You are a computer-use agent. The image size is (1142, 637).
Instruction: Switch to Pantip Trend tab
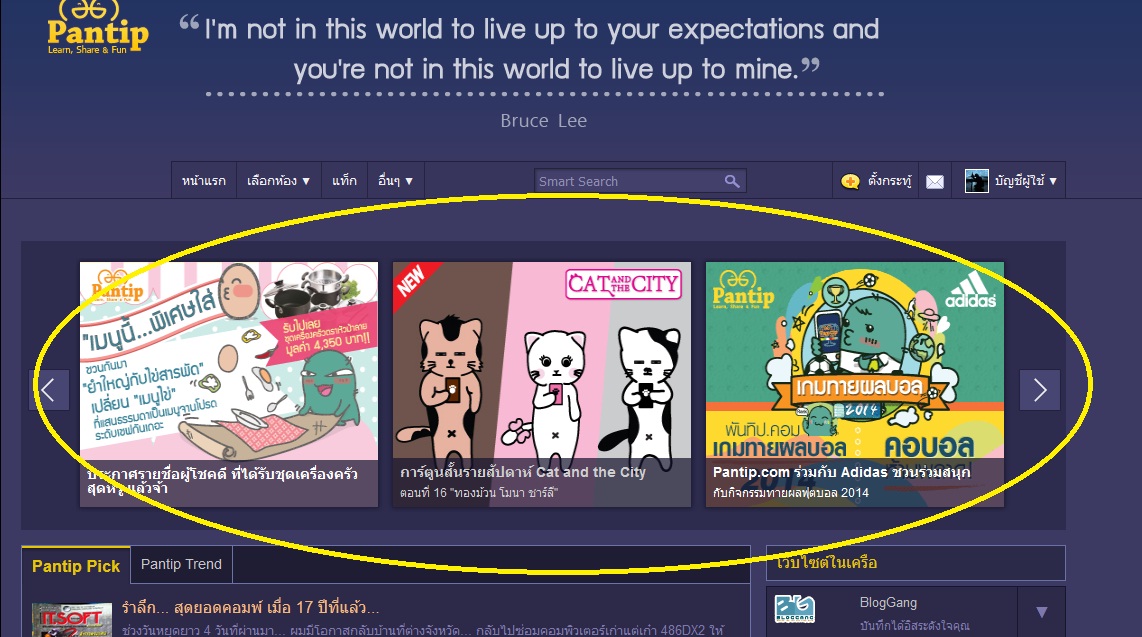click(181, 564)
